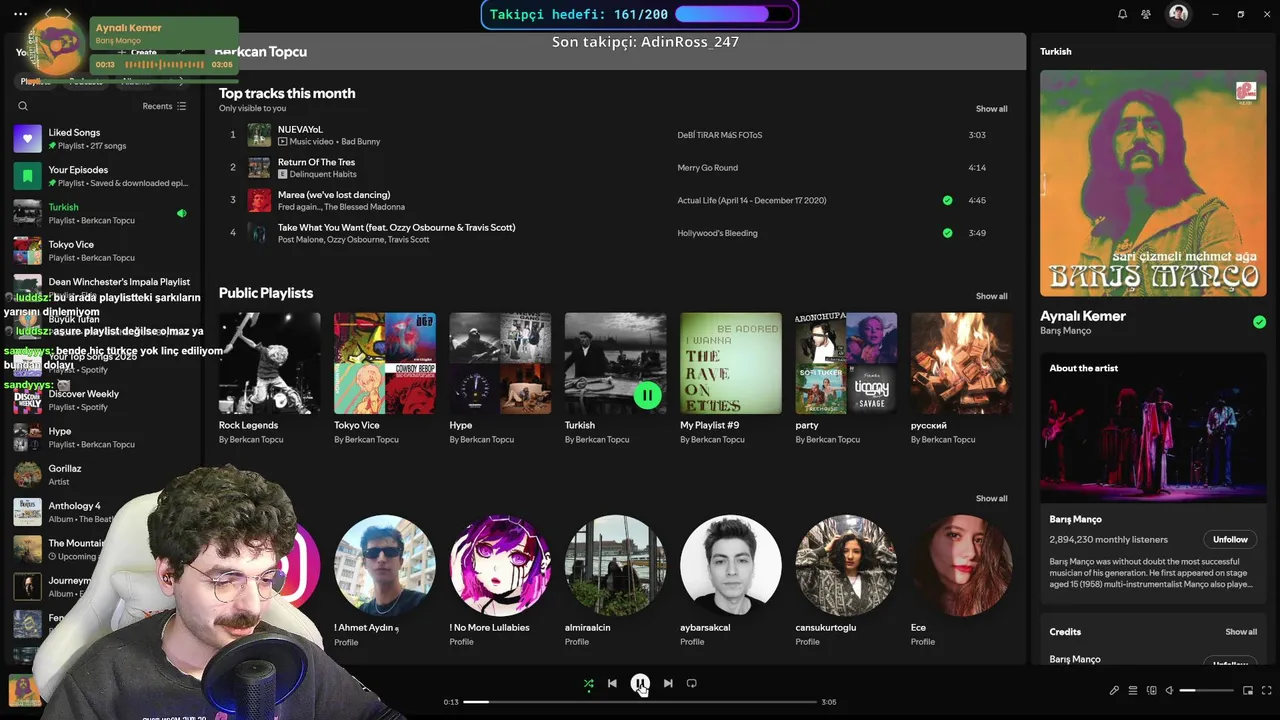The image size is (1280, 720).
Task: Adjust the volume slider
Action: click(x=1206, y=690)
